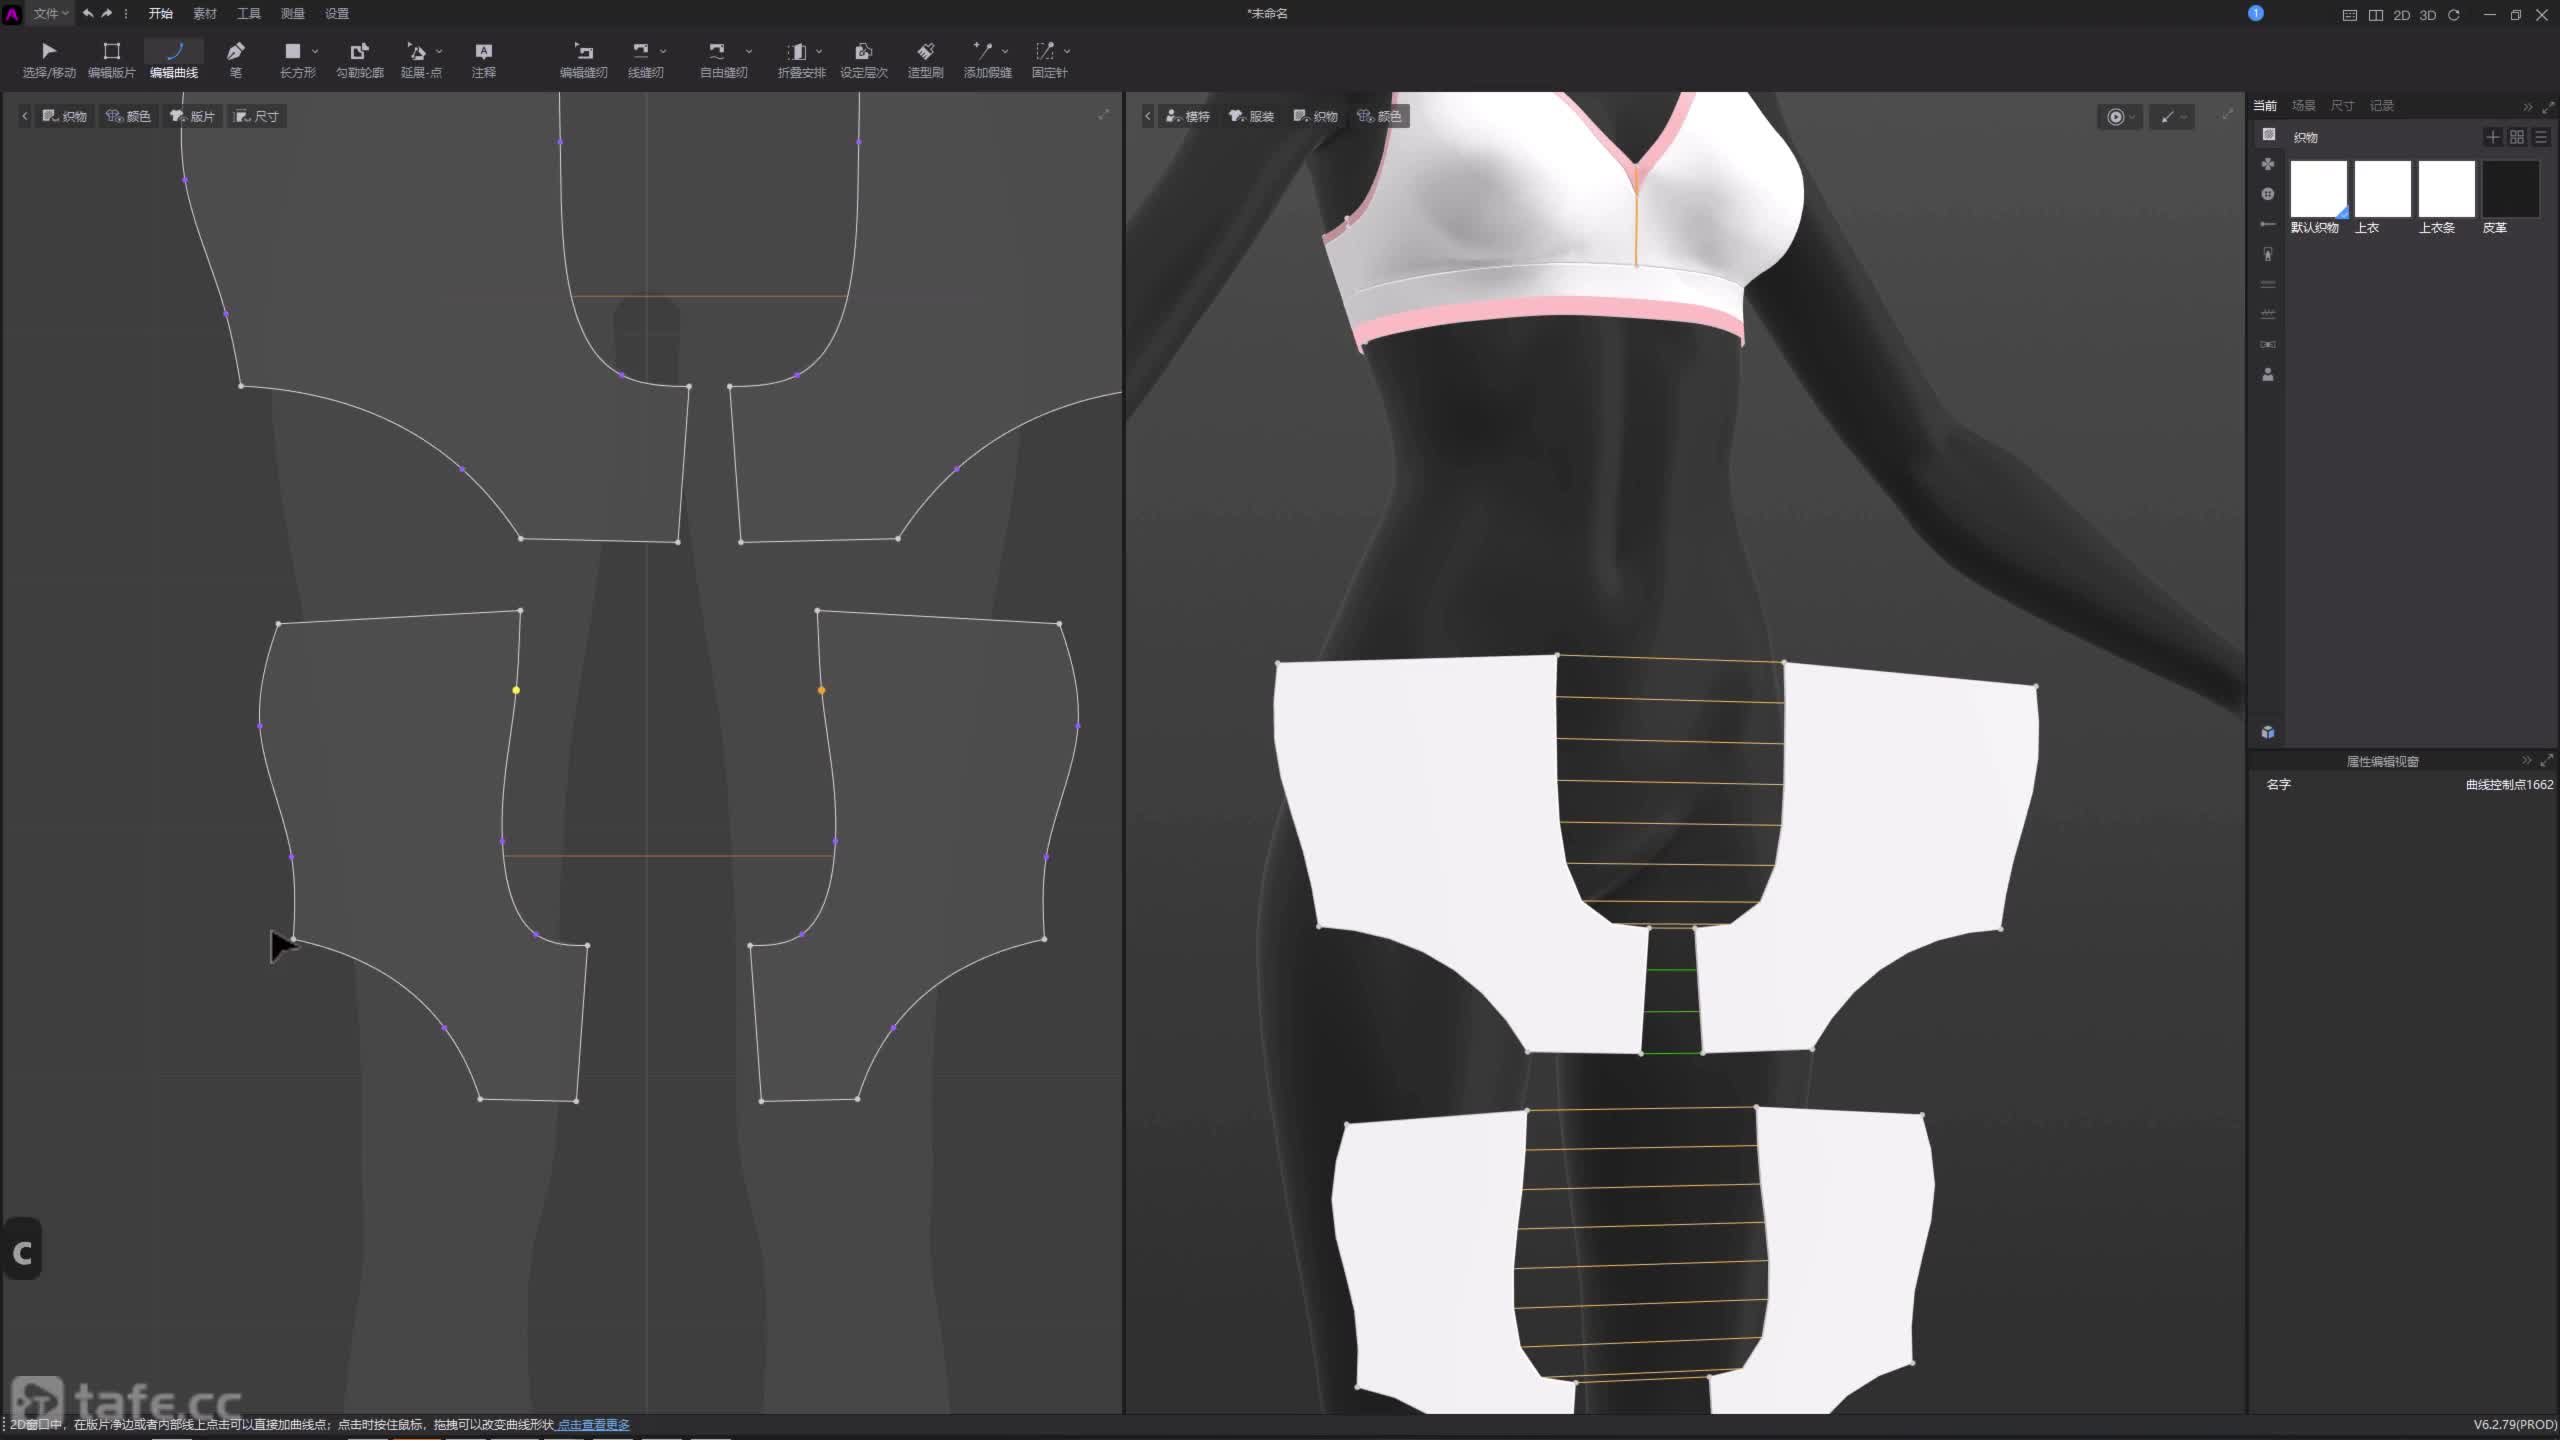This screenshot has width=2560, height=1440.
Task: Open the 开始 start ribbon tab
Action: pyautogui.click(x=160, y=13)
